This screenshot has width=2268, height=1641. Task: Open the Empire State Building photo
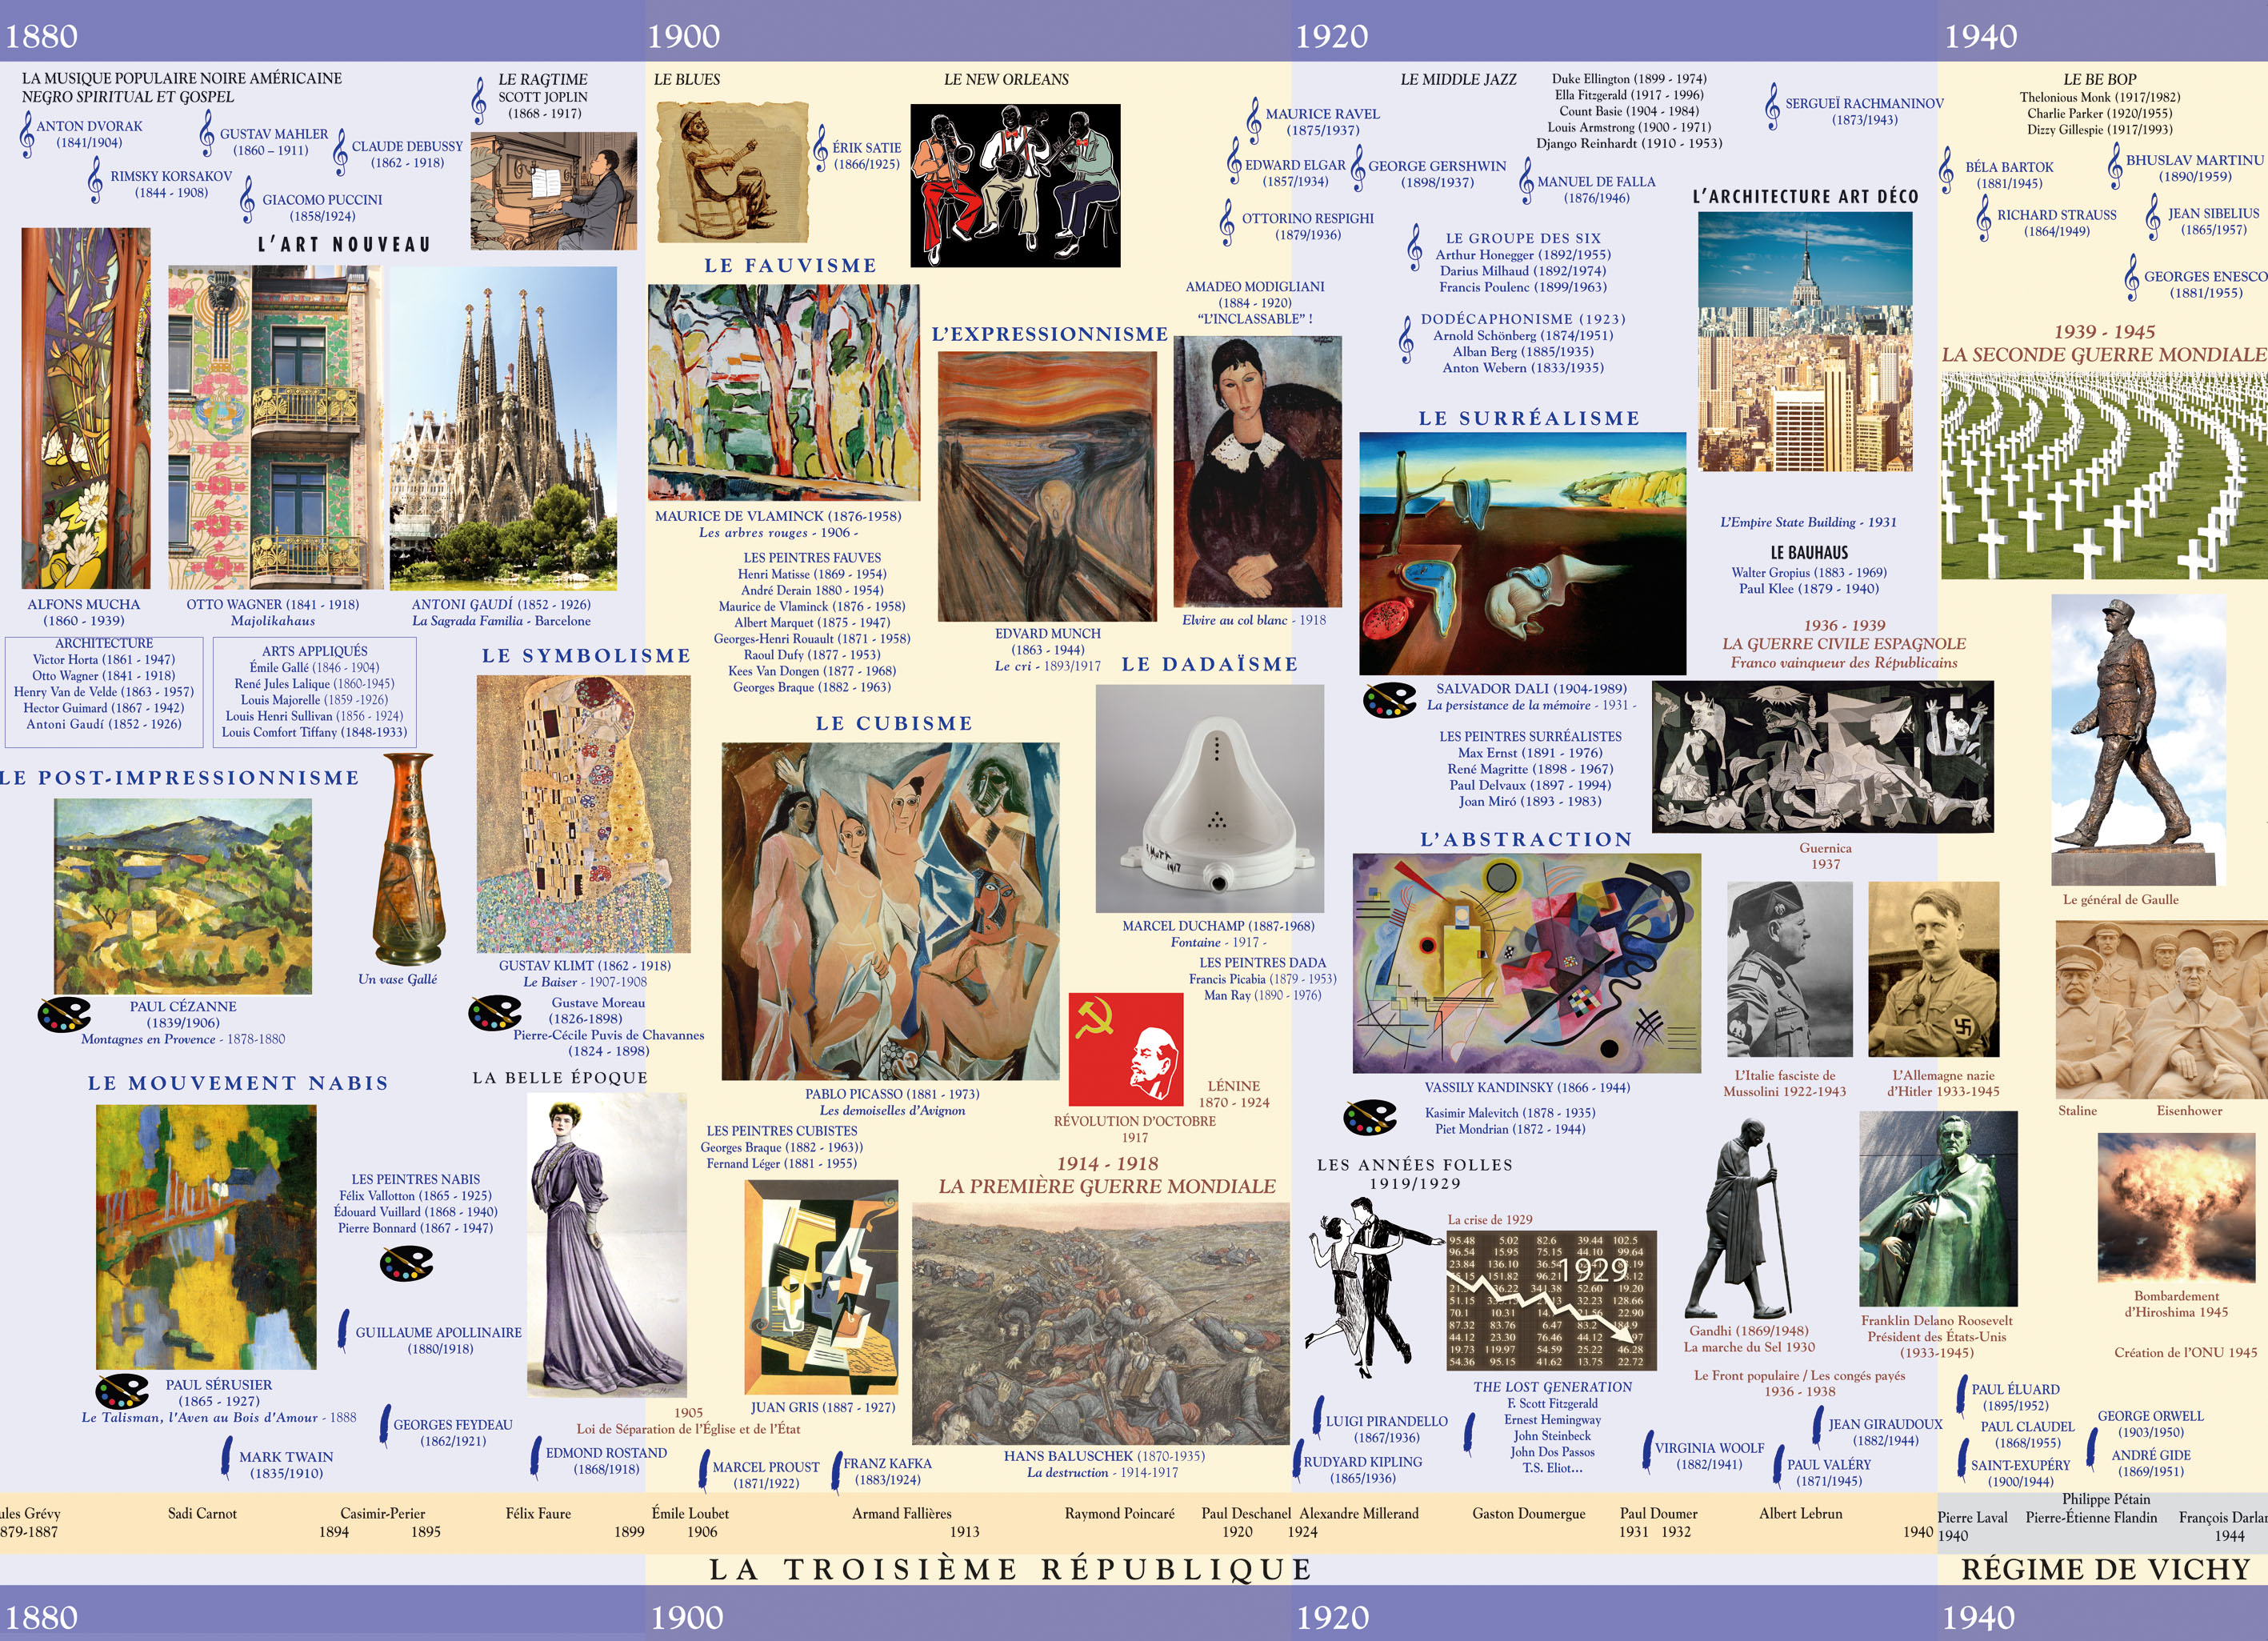point(1805,342)
